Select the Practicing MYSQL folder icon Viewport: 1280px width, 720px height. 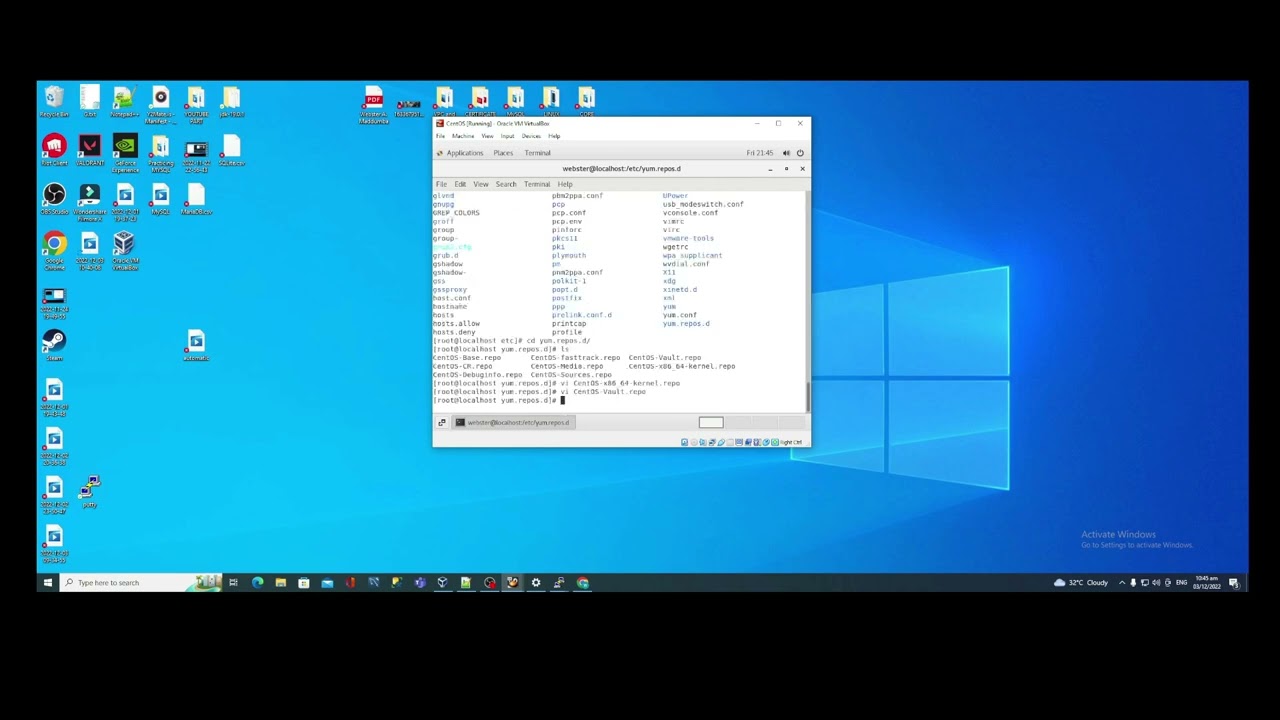click(x=160, y=152)
